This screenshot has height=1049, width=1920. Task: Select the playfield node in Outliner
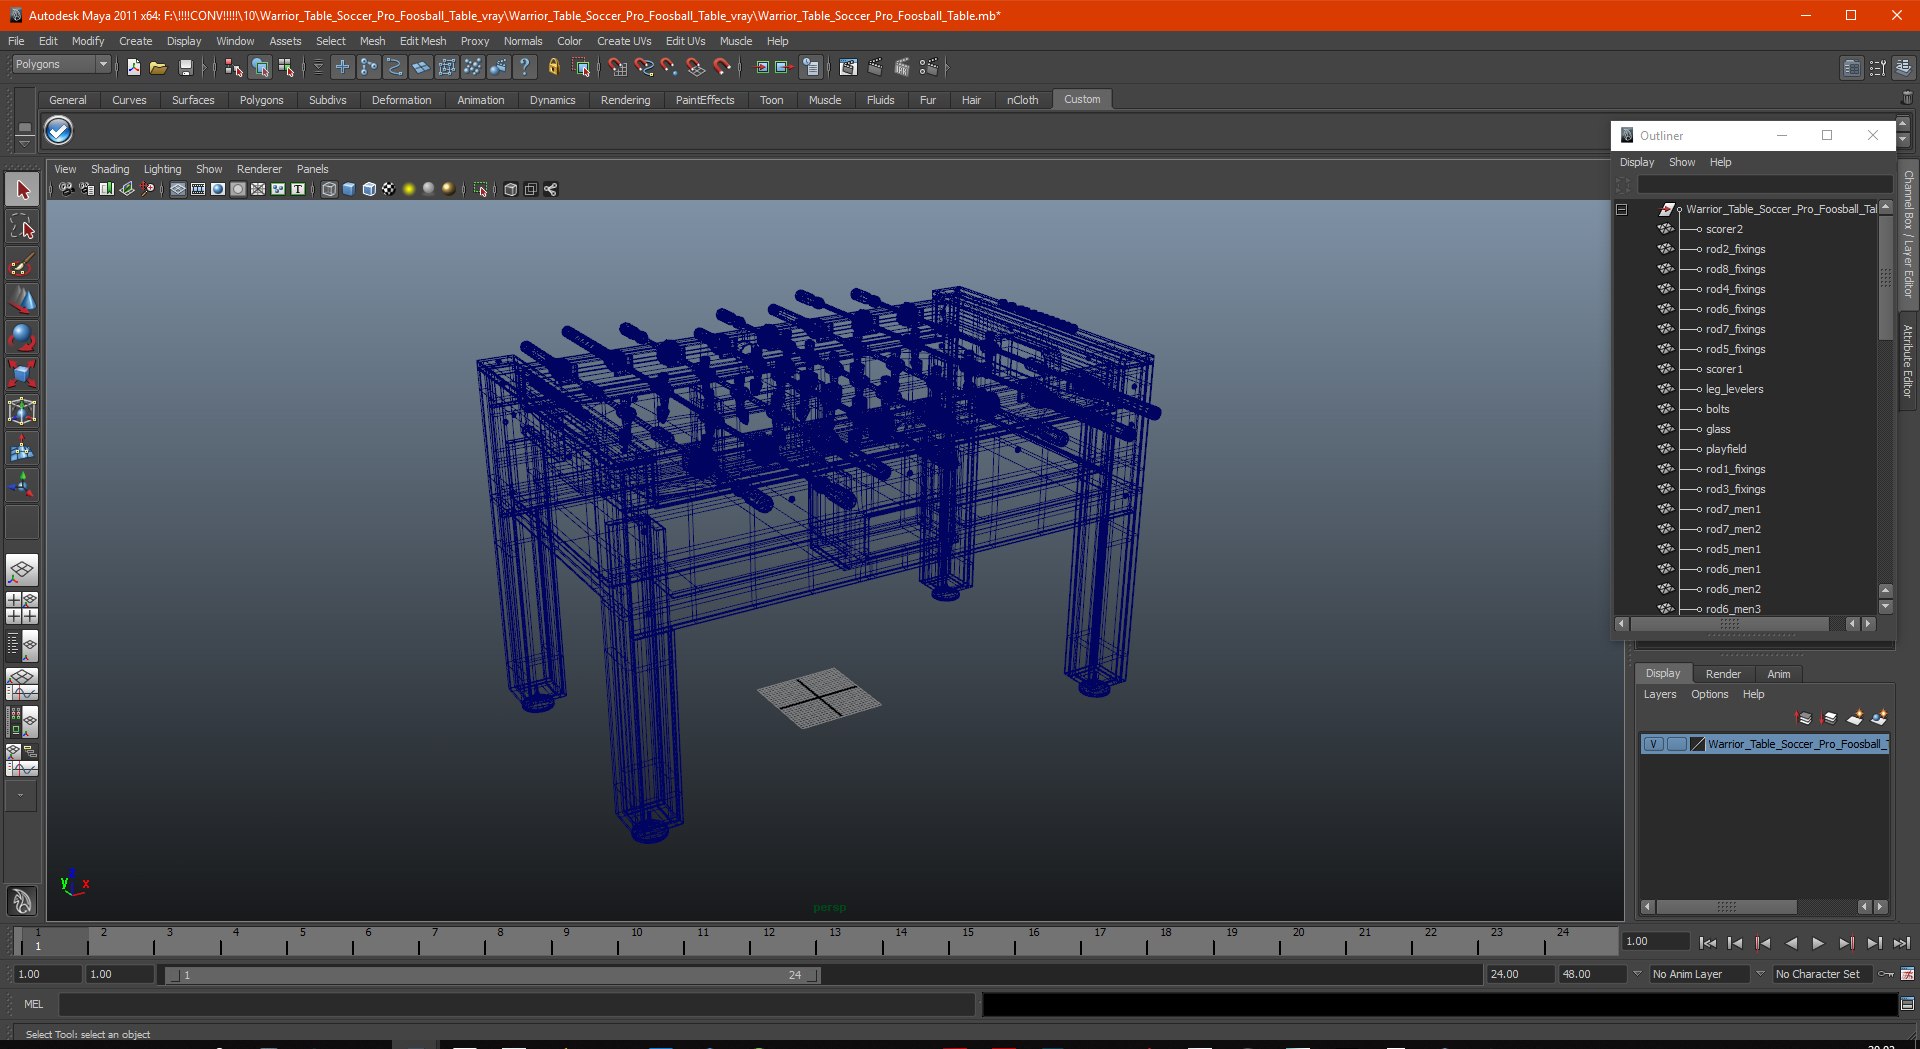click(1726, 449)
